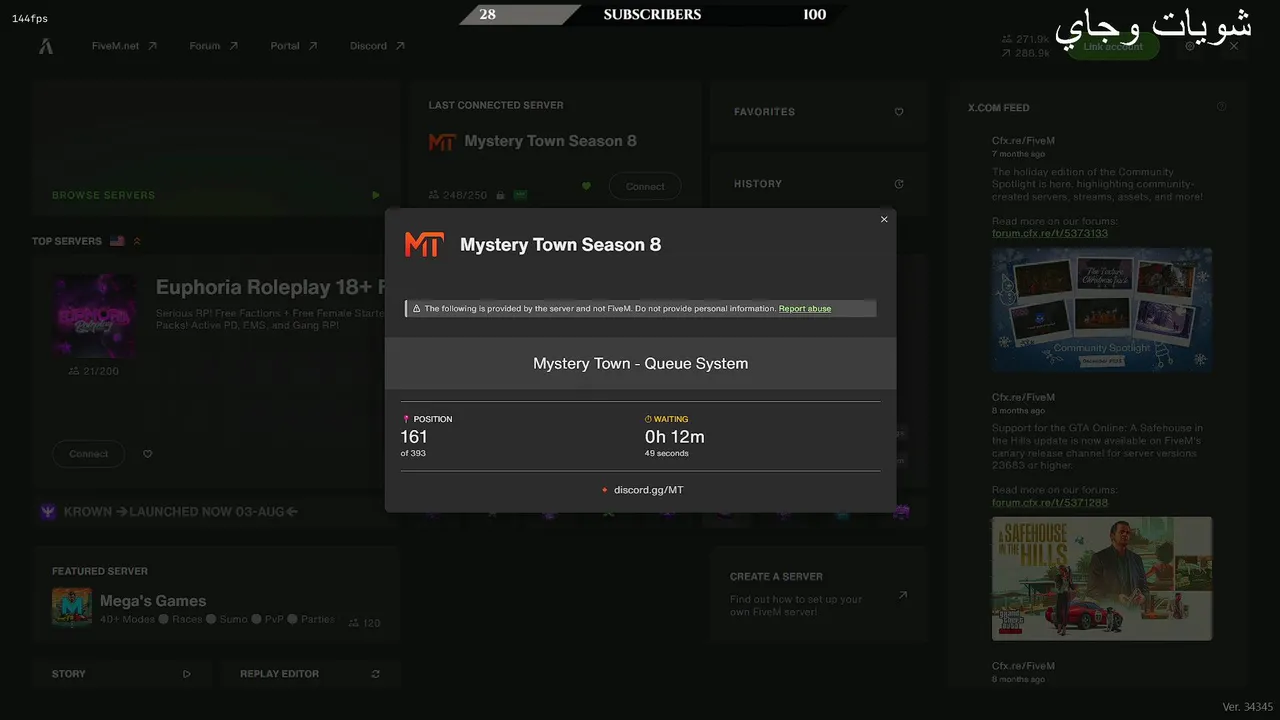Image resolution: width=1280 pixels, height=720 pixels.
Task: Click the clock icon beside WAITING
Action: (648, 419)
